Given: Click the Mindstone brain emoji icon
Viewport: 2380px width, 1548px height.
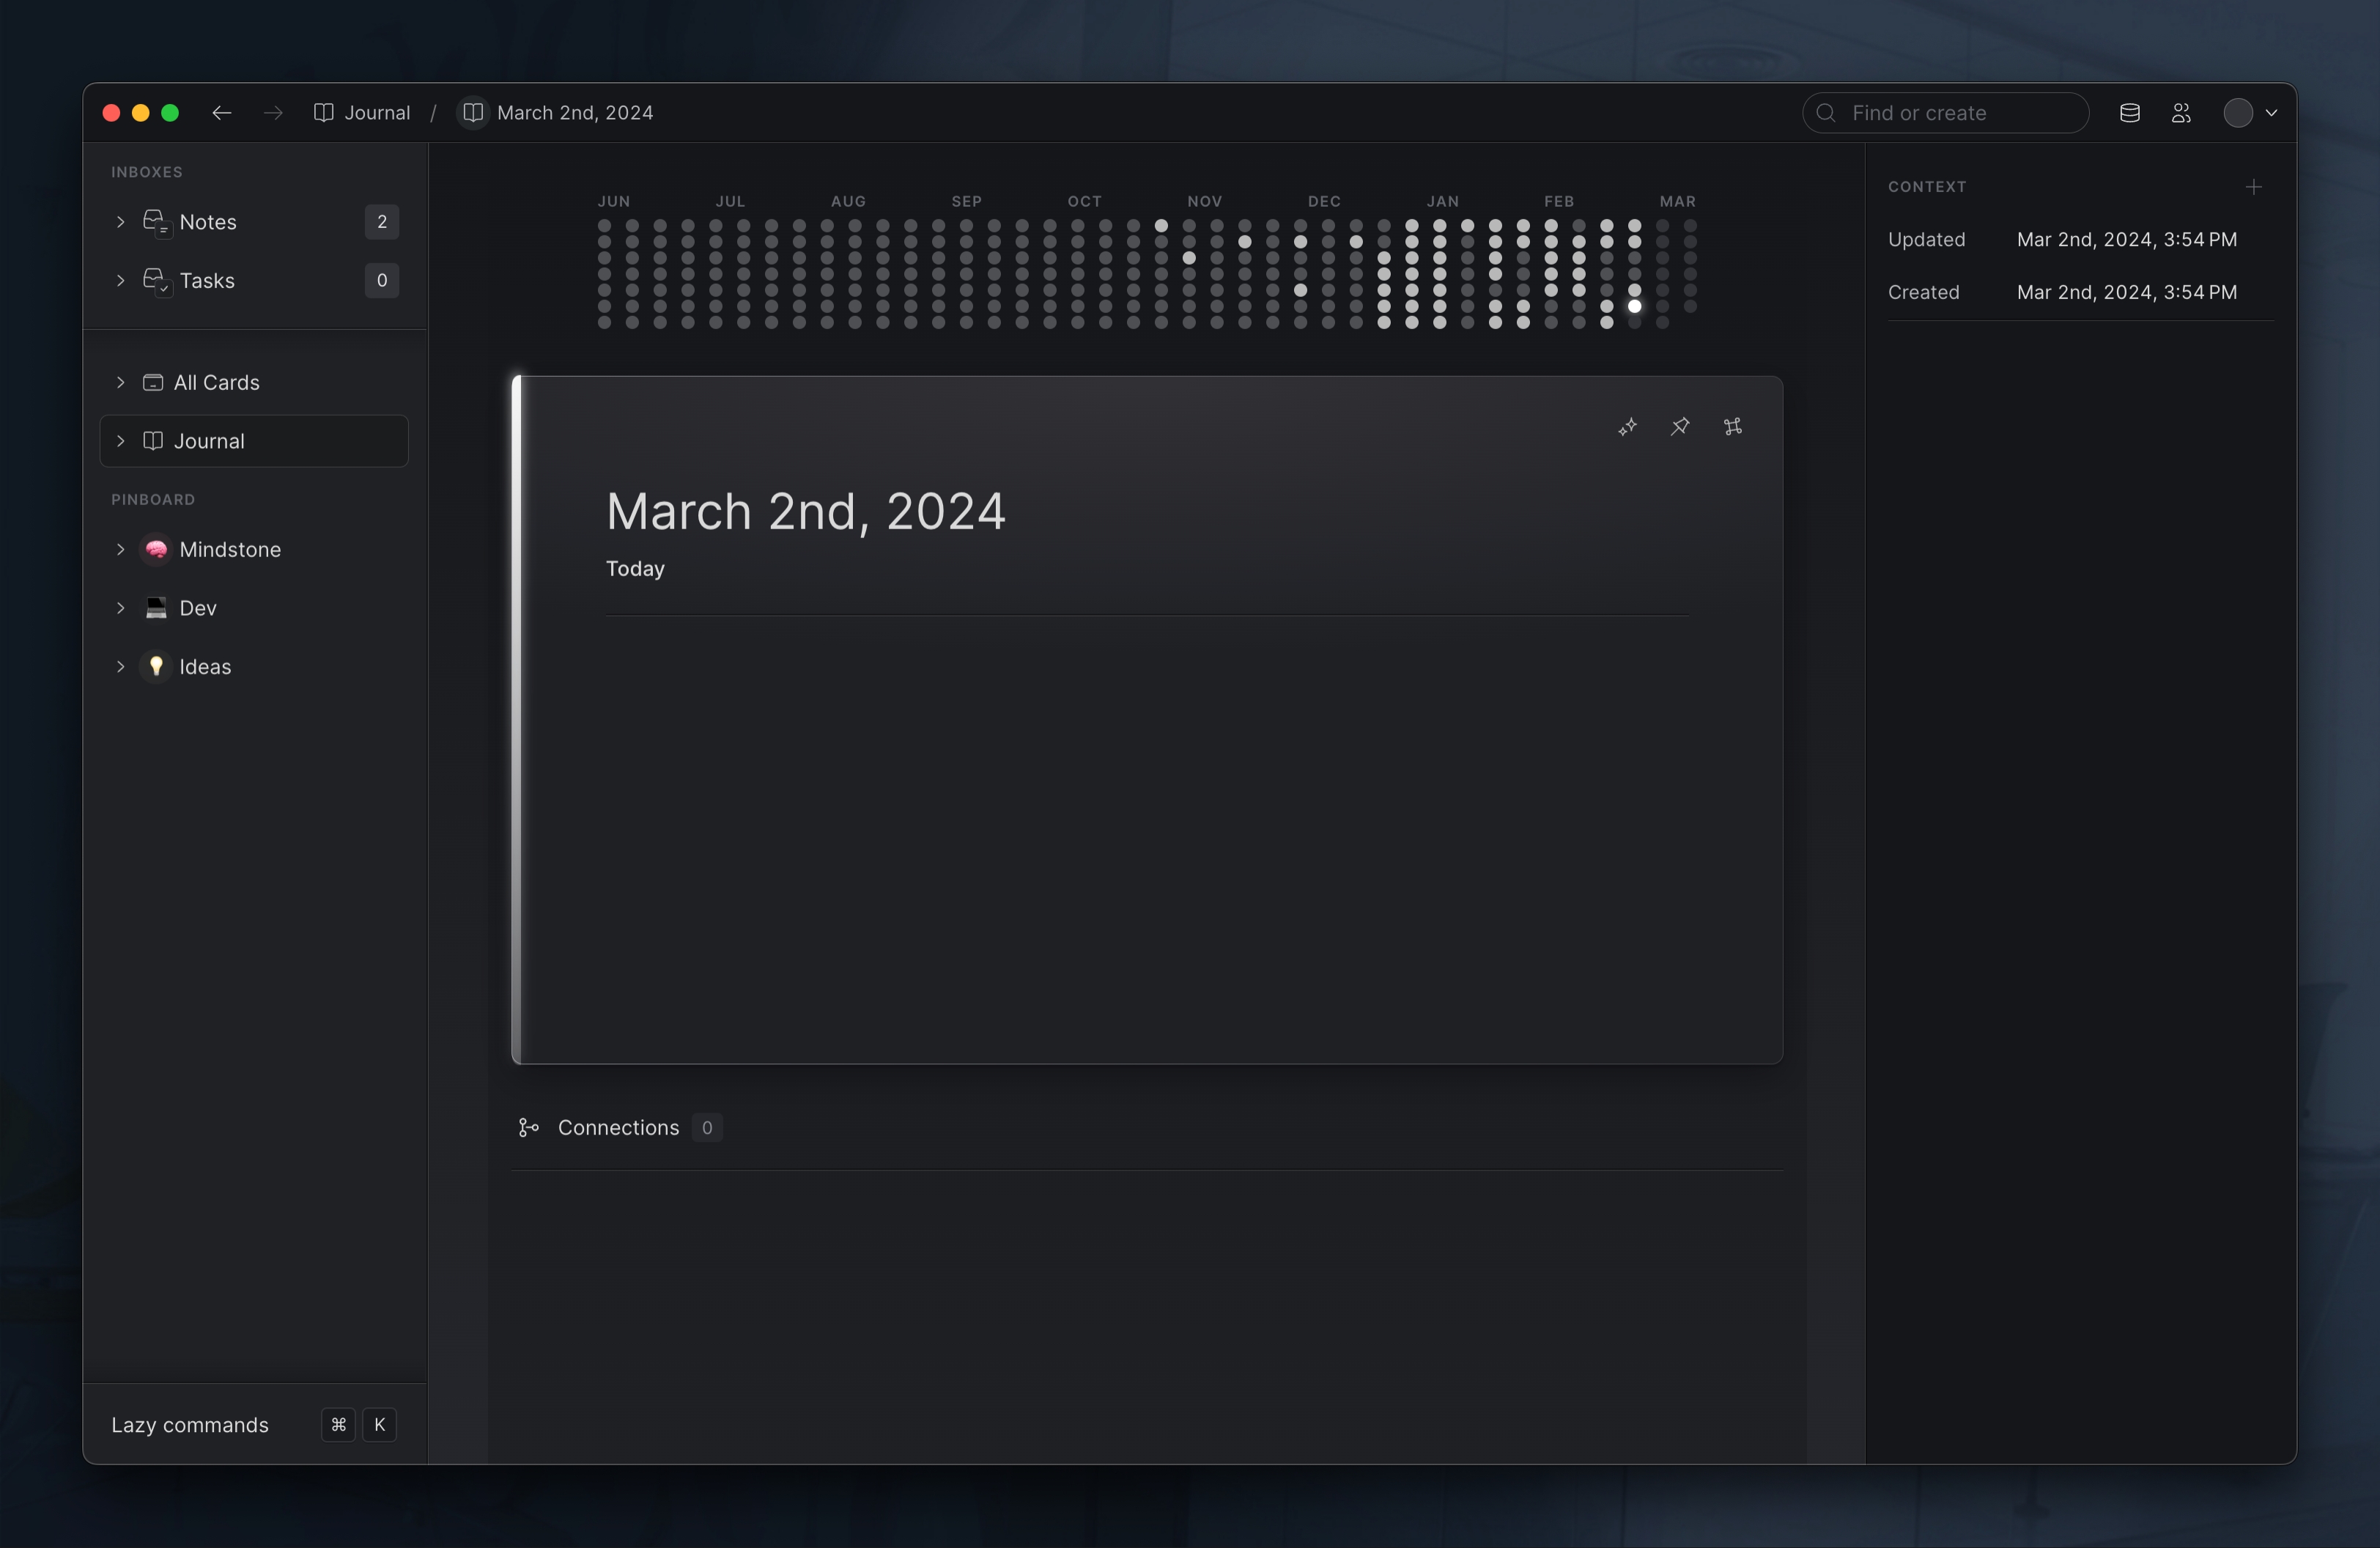Looking at the screenshot, I should [156, 550].
